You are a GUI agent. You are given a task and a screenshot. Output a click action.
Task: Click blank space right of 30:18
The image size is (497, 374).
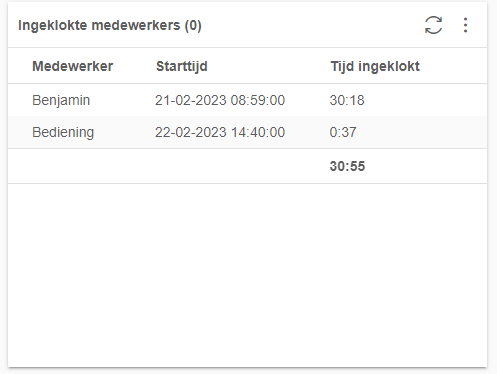pos(425,100)
